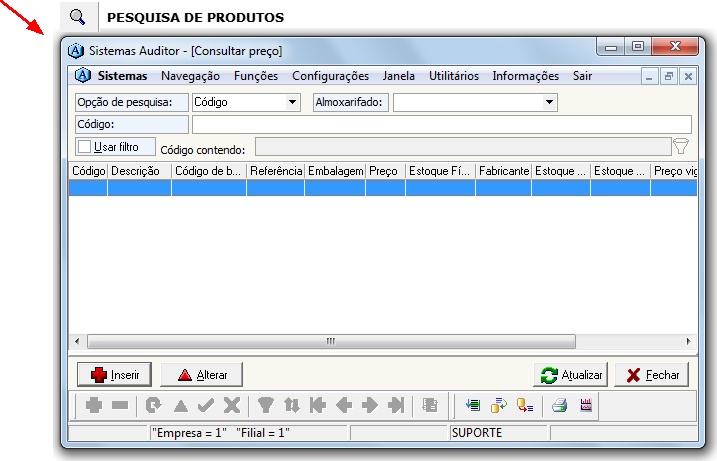The height and width of the screenshot is (461, 717).
Task: Click the "Empresa = 1" status bar text
Action: tap(189, 433)
